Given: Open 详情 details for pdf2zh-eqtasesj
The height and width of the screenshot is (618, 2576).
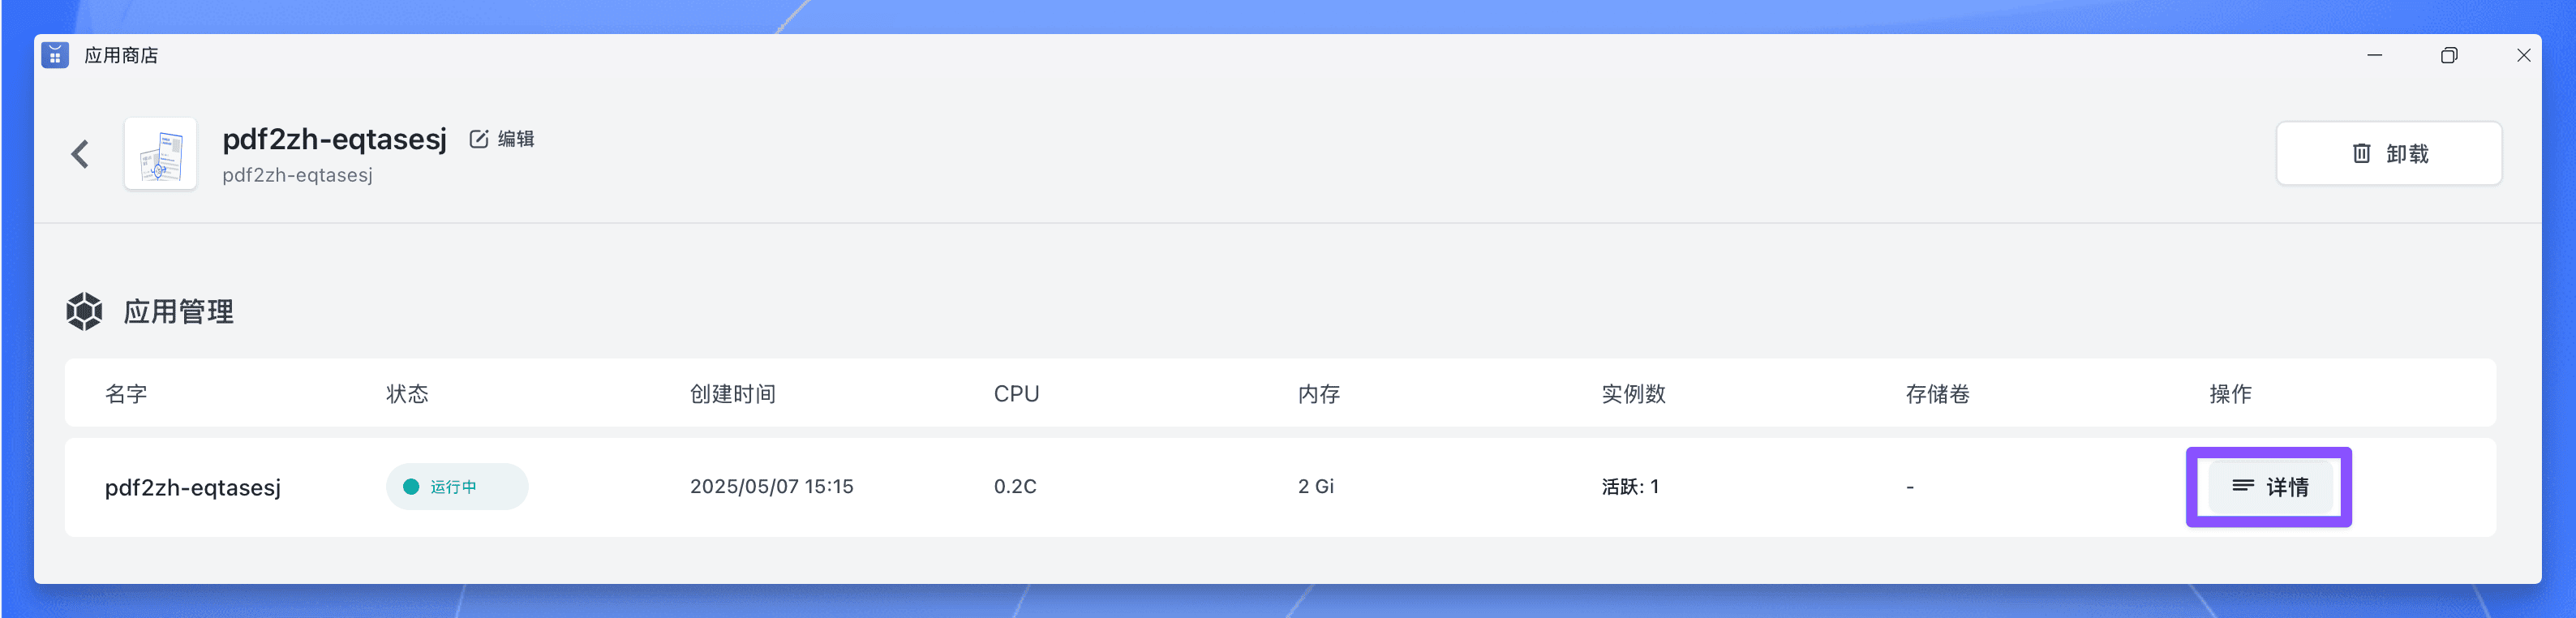Looking at the screenshot, I should [2269, 487].
